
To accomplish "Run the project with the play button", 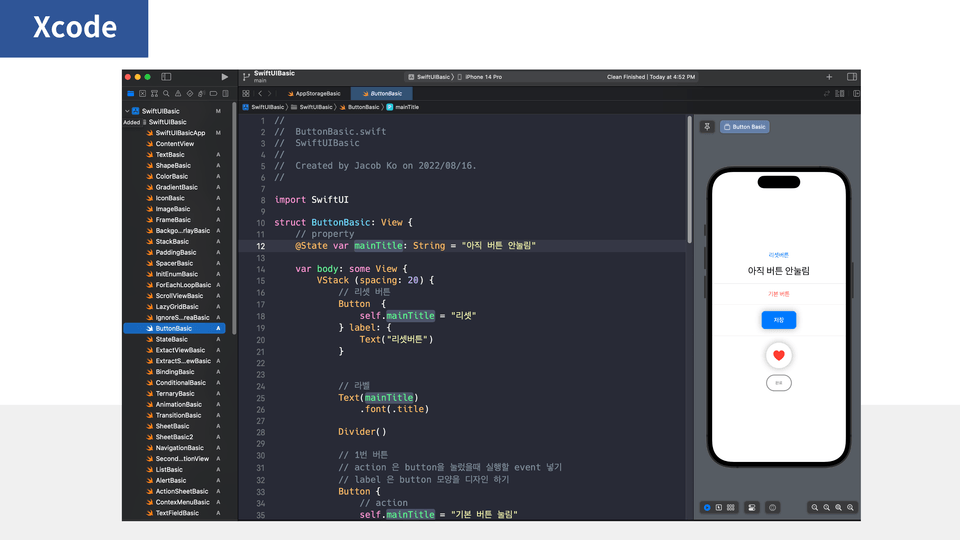I will (225, 77).
